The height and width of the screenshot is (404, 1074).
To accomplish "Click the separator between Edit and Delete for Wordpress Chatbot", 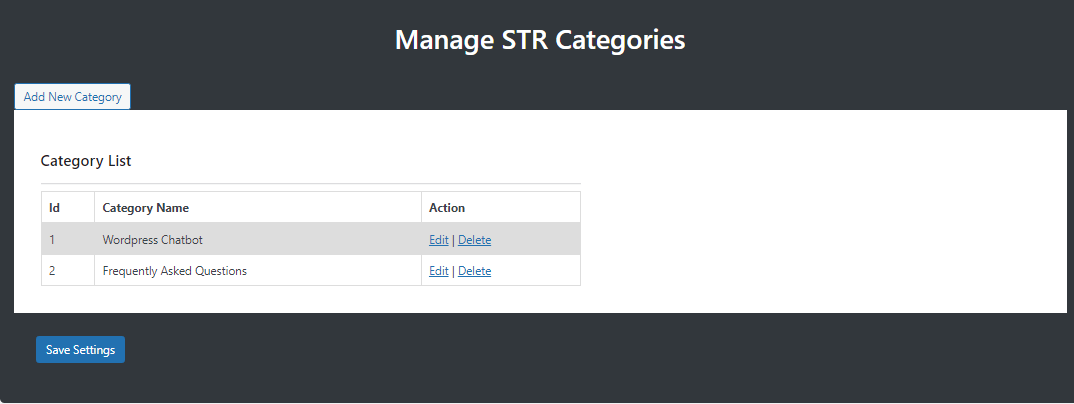I will (453, 240).
